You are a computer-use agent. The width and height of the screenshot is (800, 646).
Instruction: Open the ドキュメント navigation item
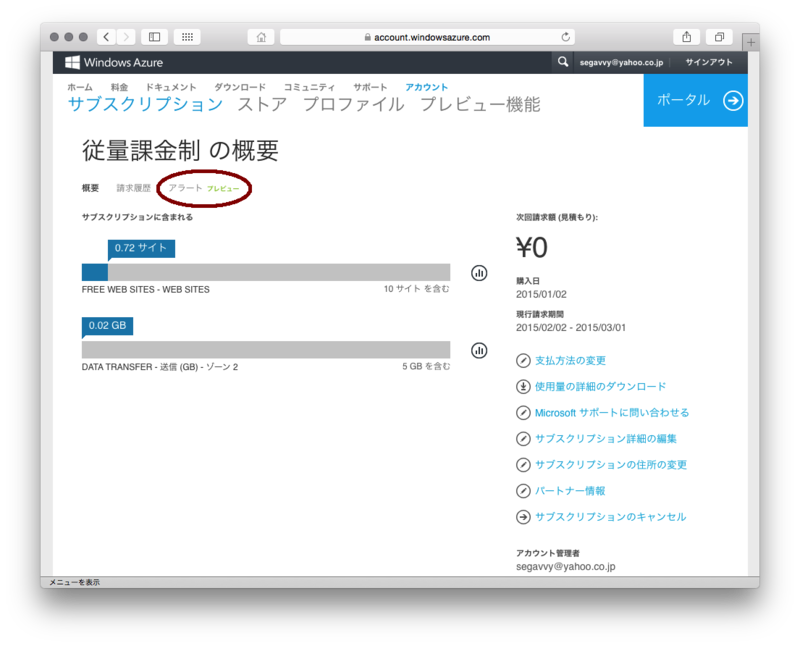click(x=171, y=87)
